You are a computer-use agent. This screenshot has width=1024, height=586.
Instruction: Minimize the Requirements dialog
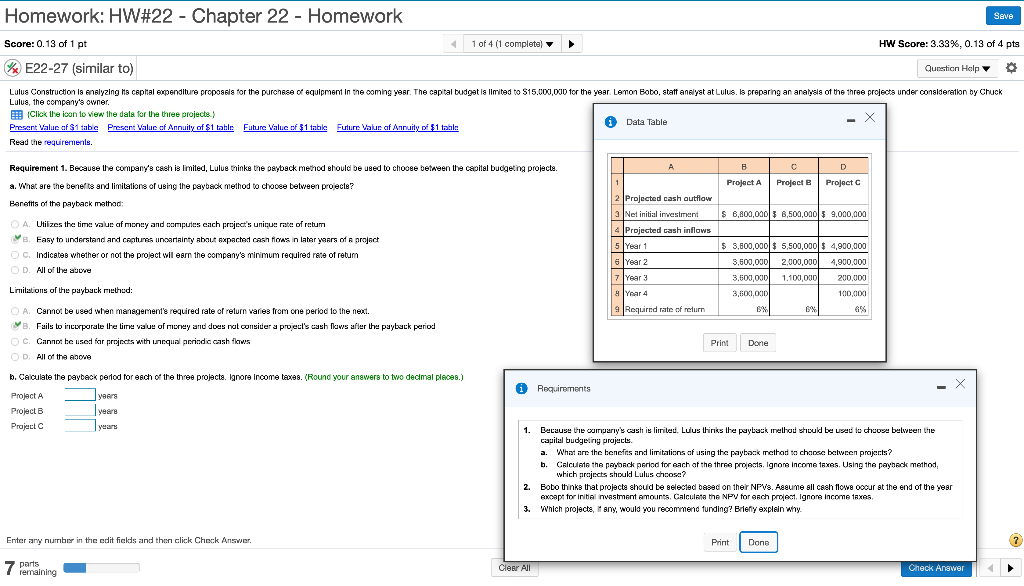pyautogui.click(x=941, y=387)
